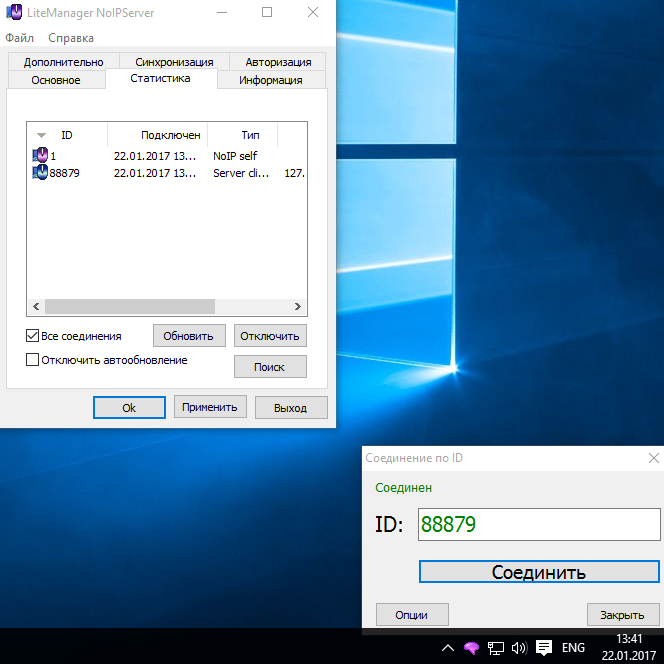Switch to the 'Синхронизация' tab
The image size is (664, 664).
[x=174, y=62]
